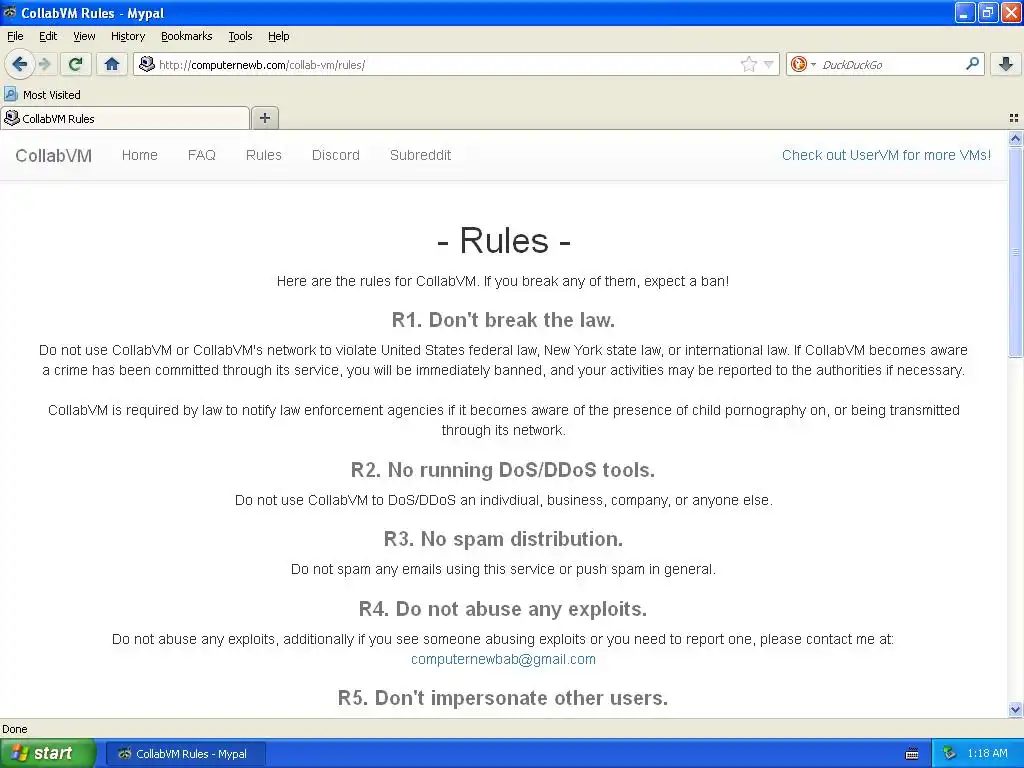The width and height of the screenshot is (1024, 768).
Task: Open the Downloads arrow button
Action: click(x=1006, y=64)
